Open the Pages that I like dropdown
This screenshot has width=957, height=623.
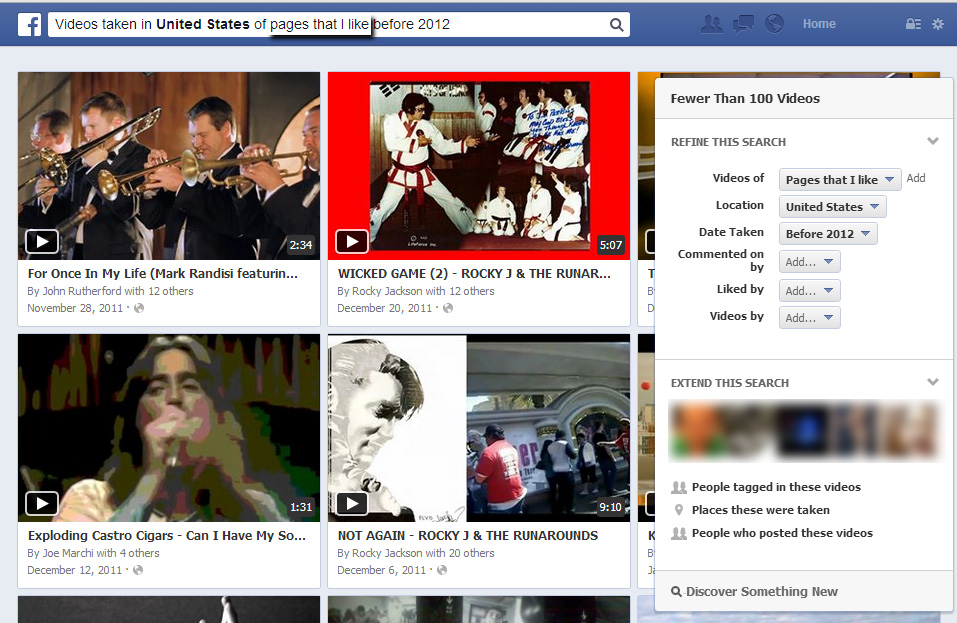[x=839, y=180]
